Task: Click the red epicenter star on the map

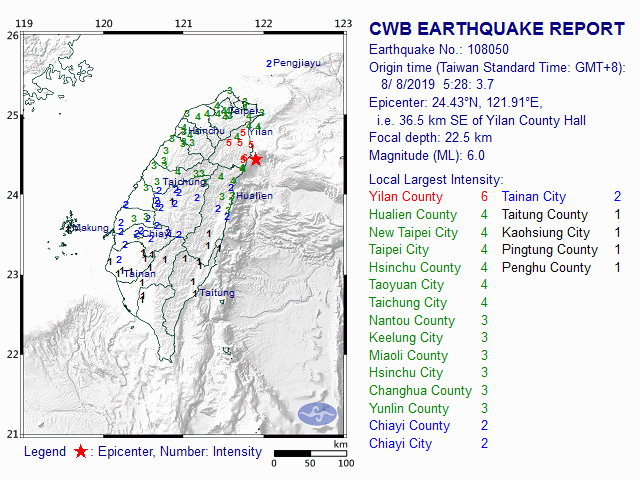Action: 256,159
